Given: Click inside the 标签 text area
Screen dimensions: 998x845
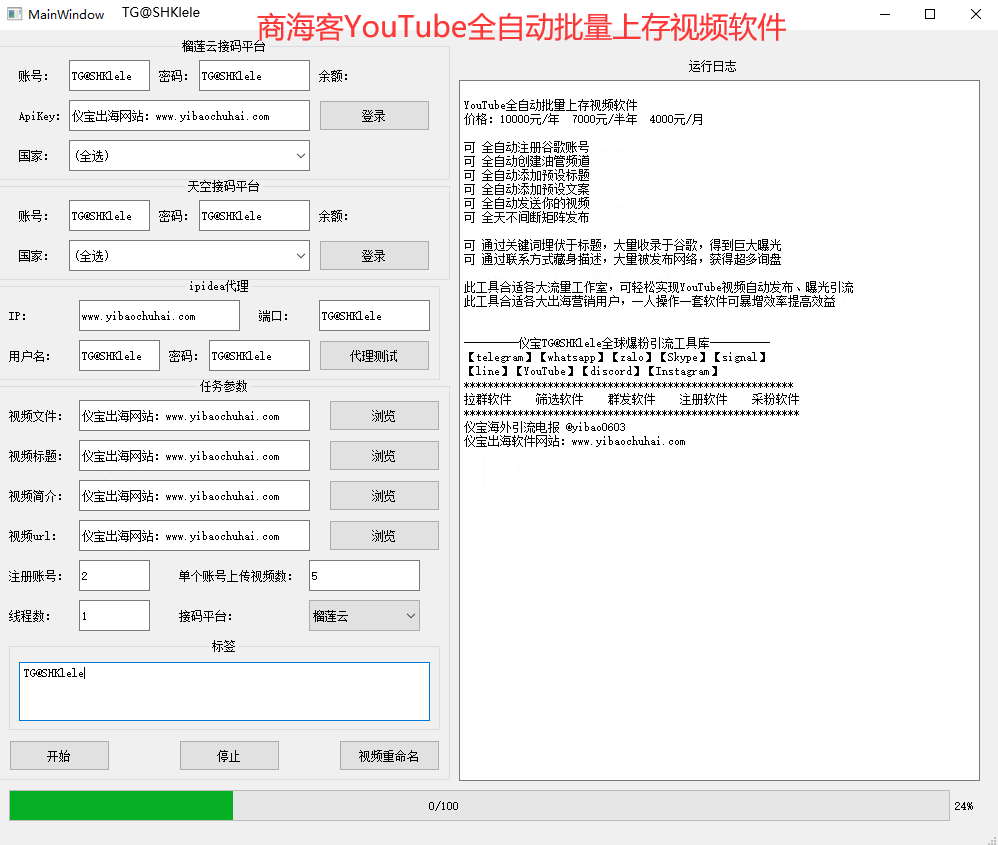Looking at the screenshot, I should coord(224,692).
